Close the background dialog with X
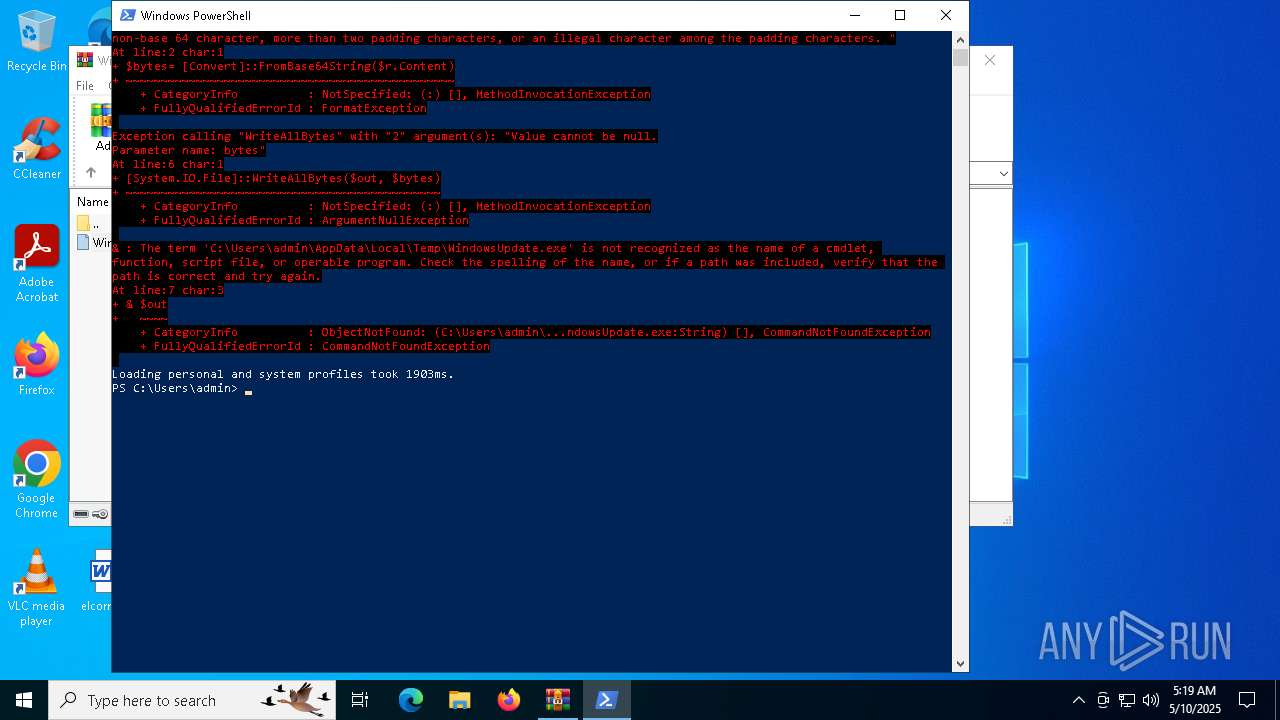1280x720 pixels. [990, 61]
